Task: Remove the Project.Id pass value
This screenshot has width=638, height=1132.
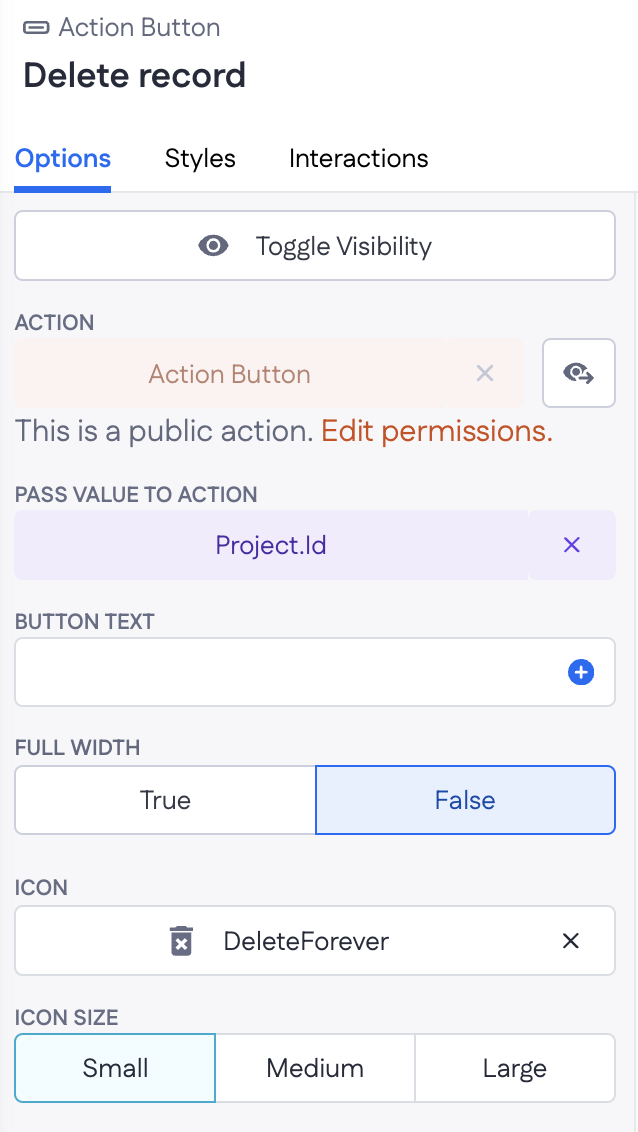Action: pos(572,545)
